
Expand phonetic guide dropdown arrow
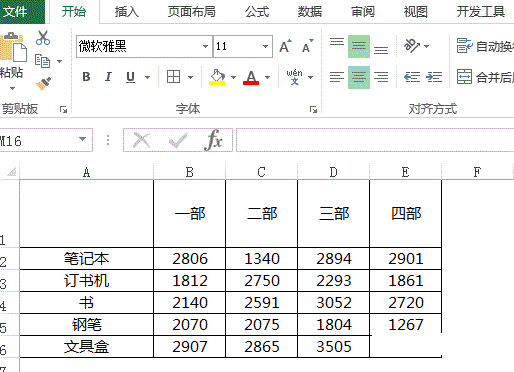[310, 77]
